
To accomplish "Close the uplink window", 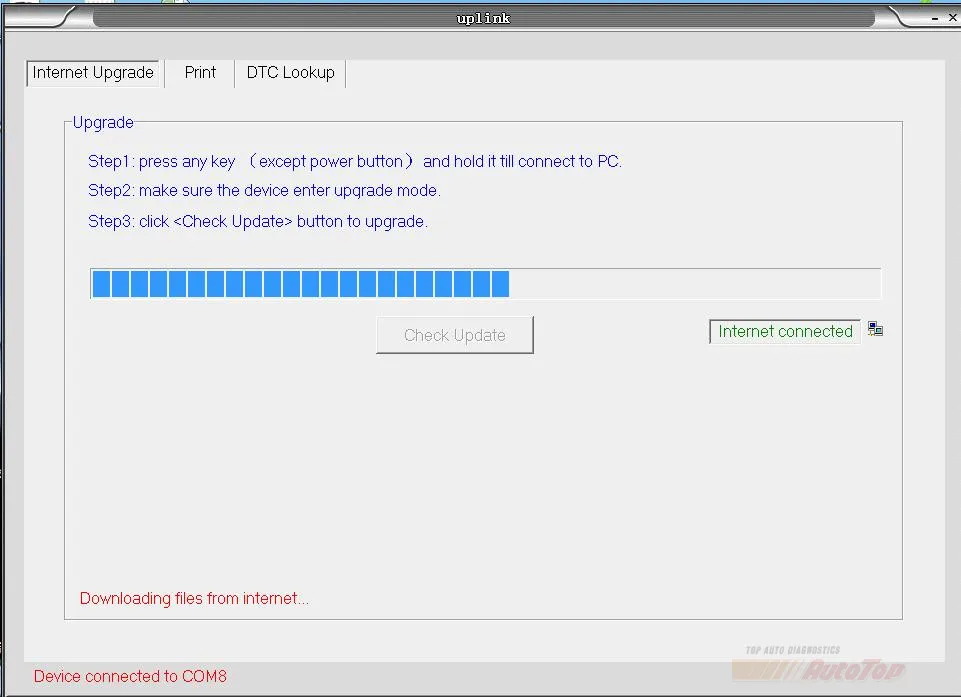I will point(952,18).
